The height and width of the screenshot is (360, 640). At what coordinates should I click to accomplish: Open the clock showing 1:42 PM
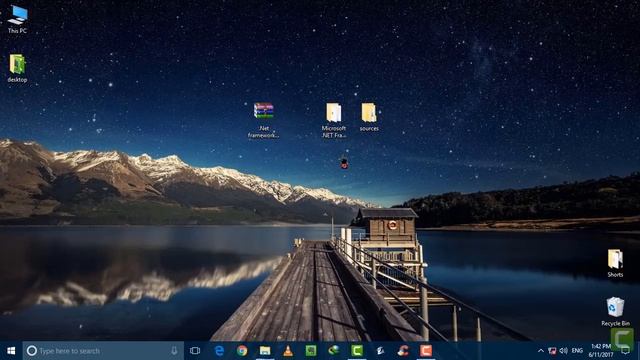pos(601,351)
